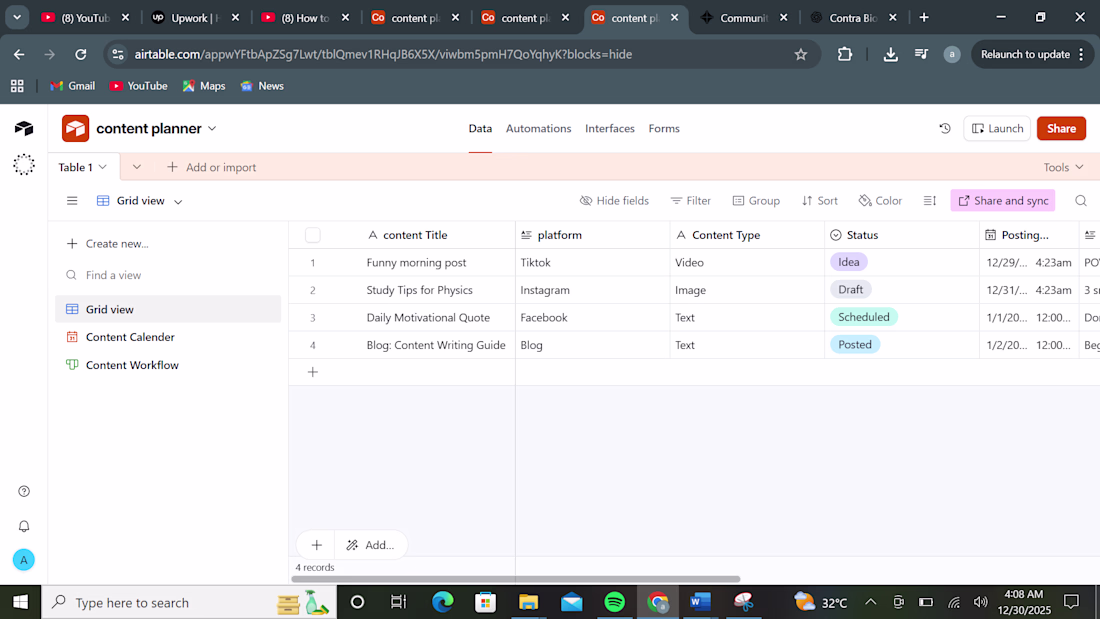Open the account avatar in the sidebar
Viewport: 1100px width, 619px height.
(24, 560)
